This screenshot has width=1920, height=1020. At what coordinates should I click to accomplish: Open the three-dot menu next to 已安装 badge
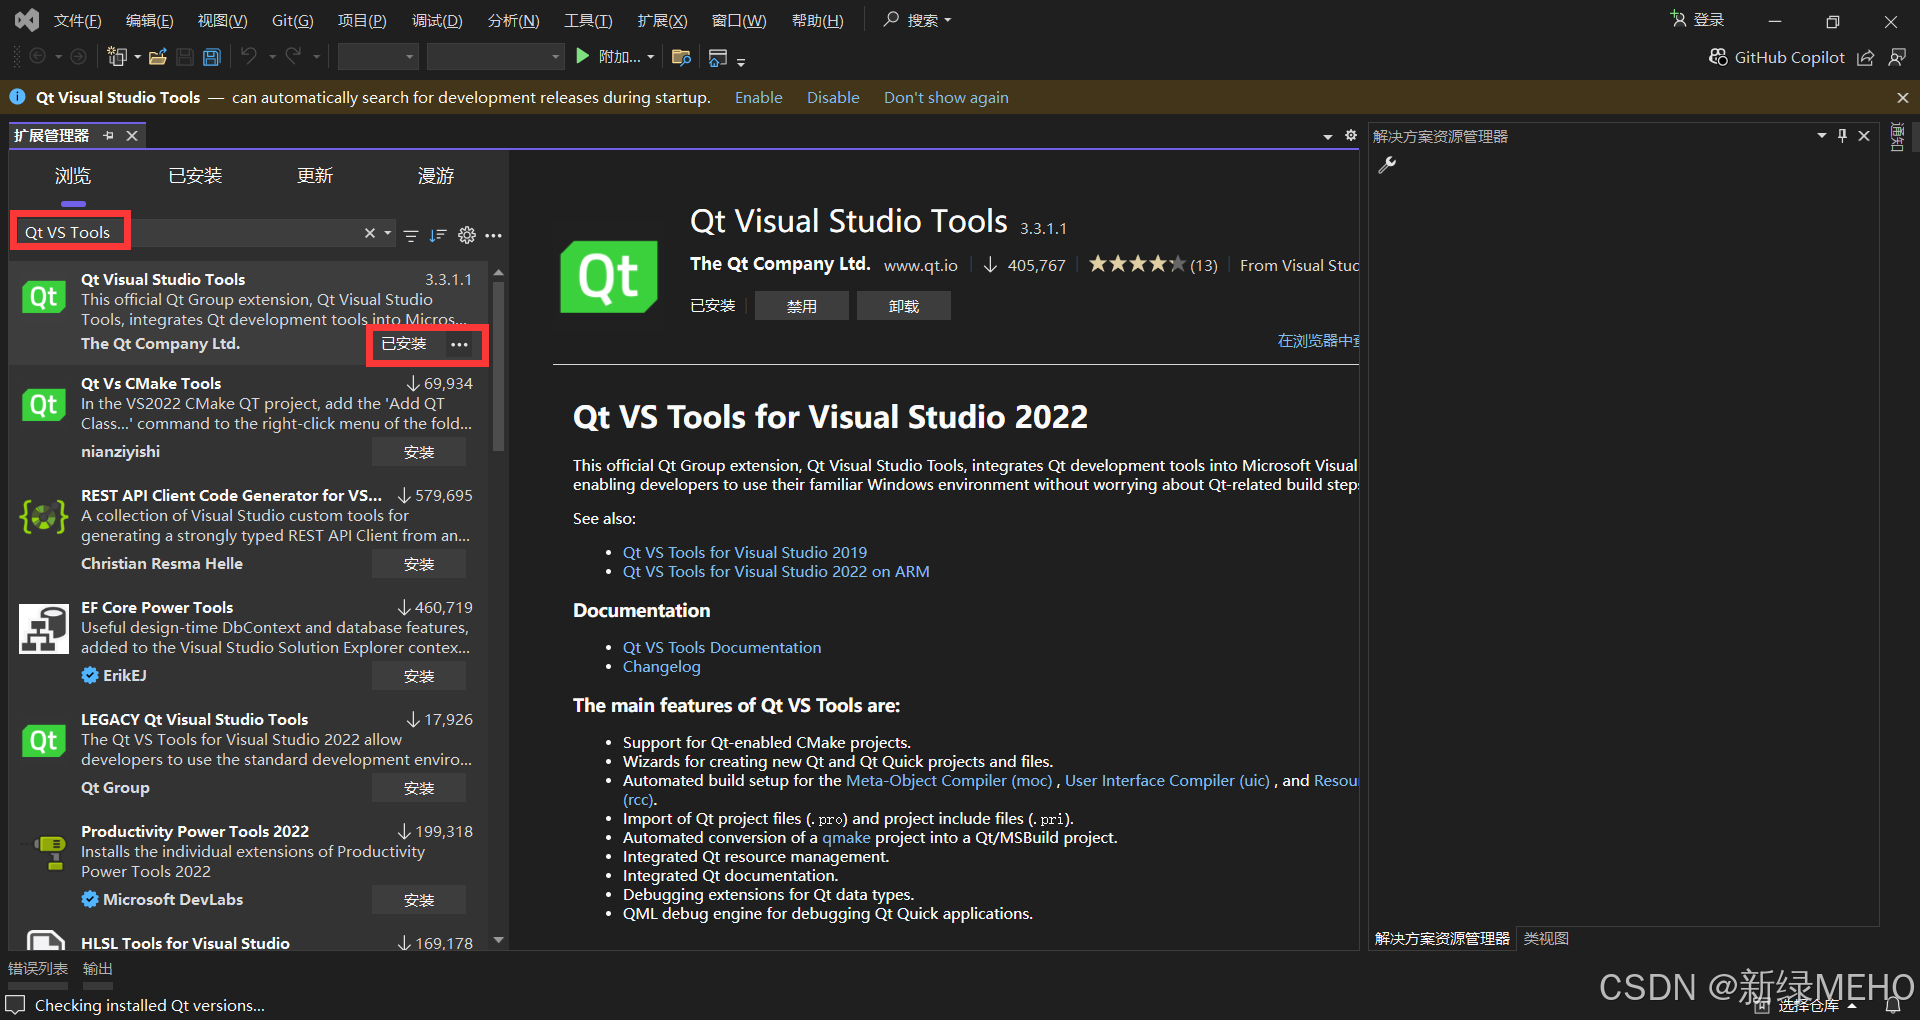click(x=459, y=344)
